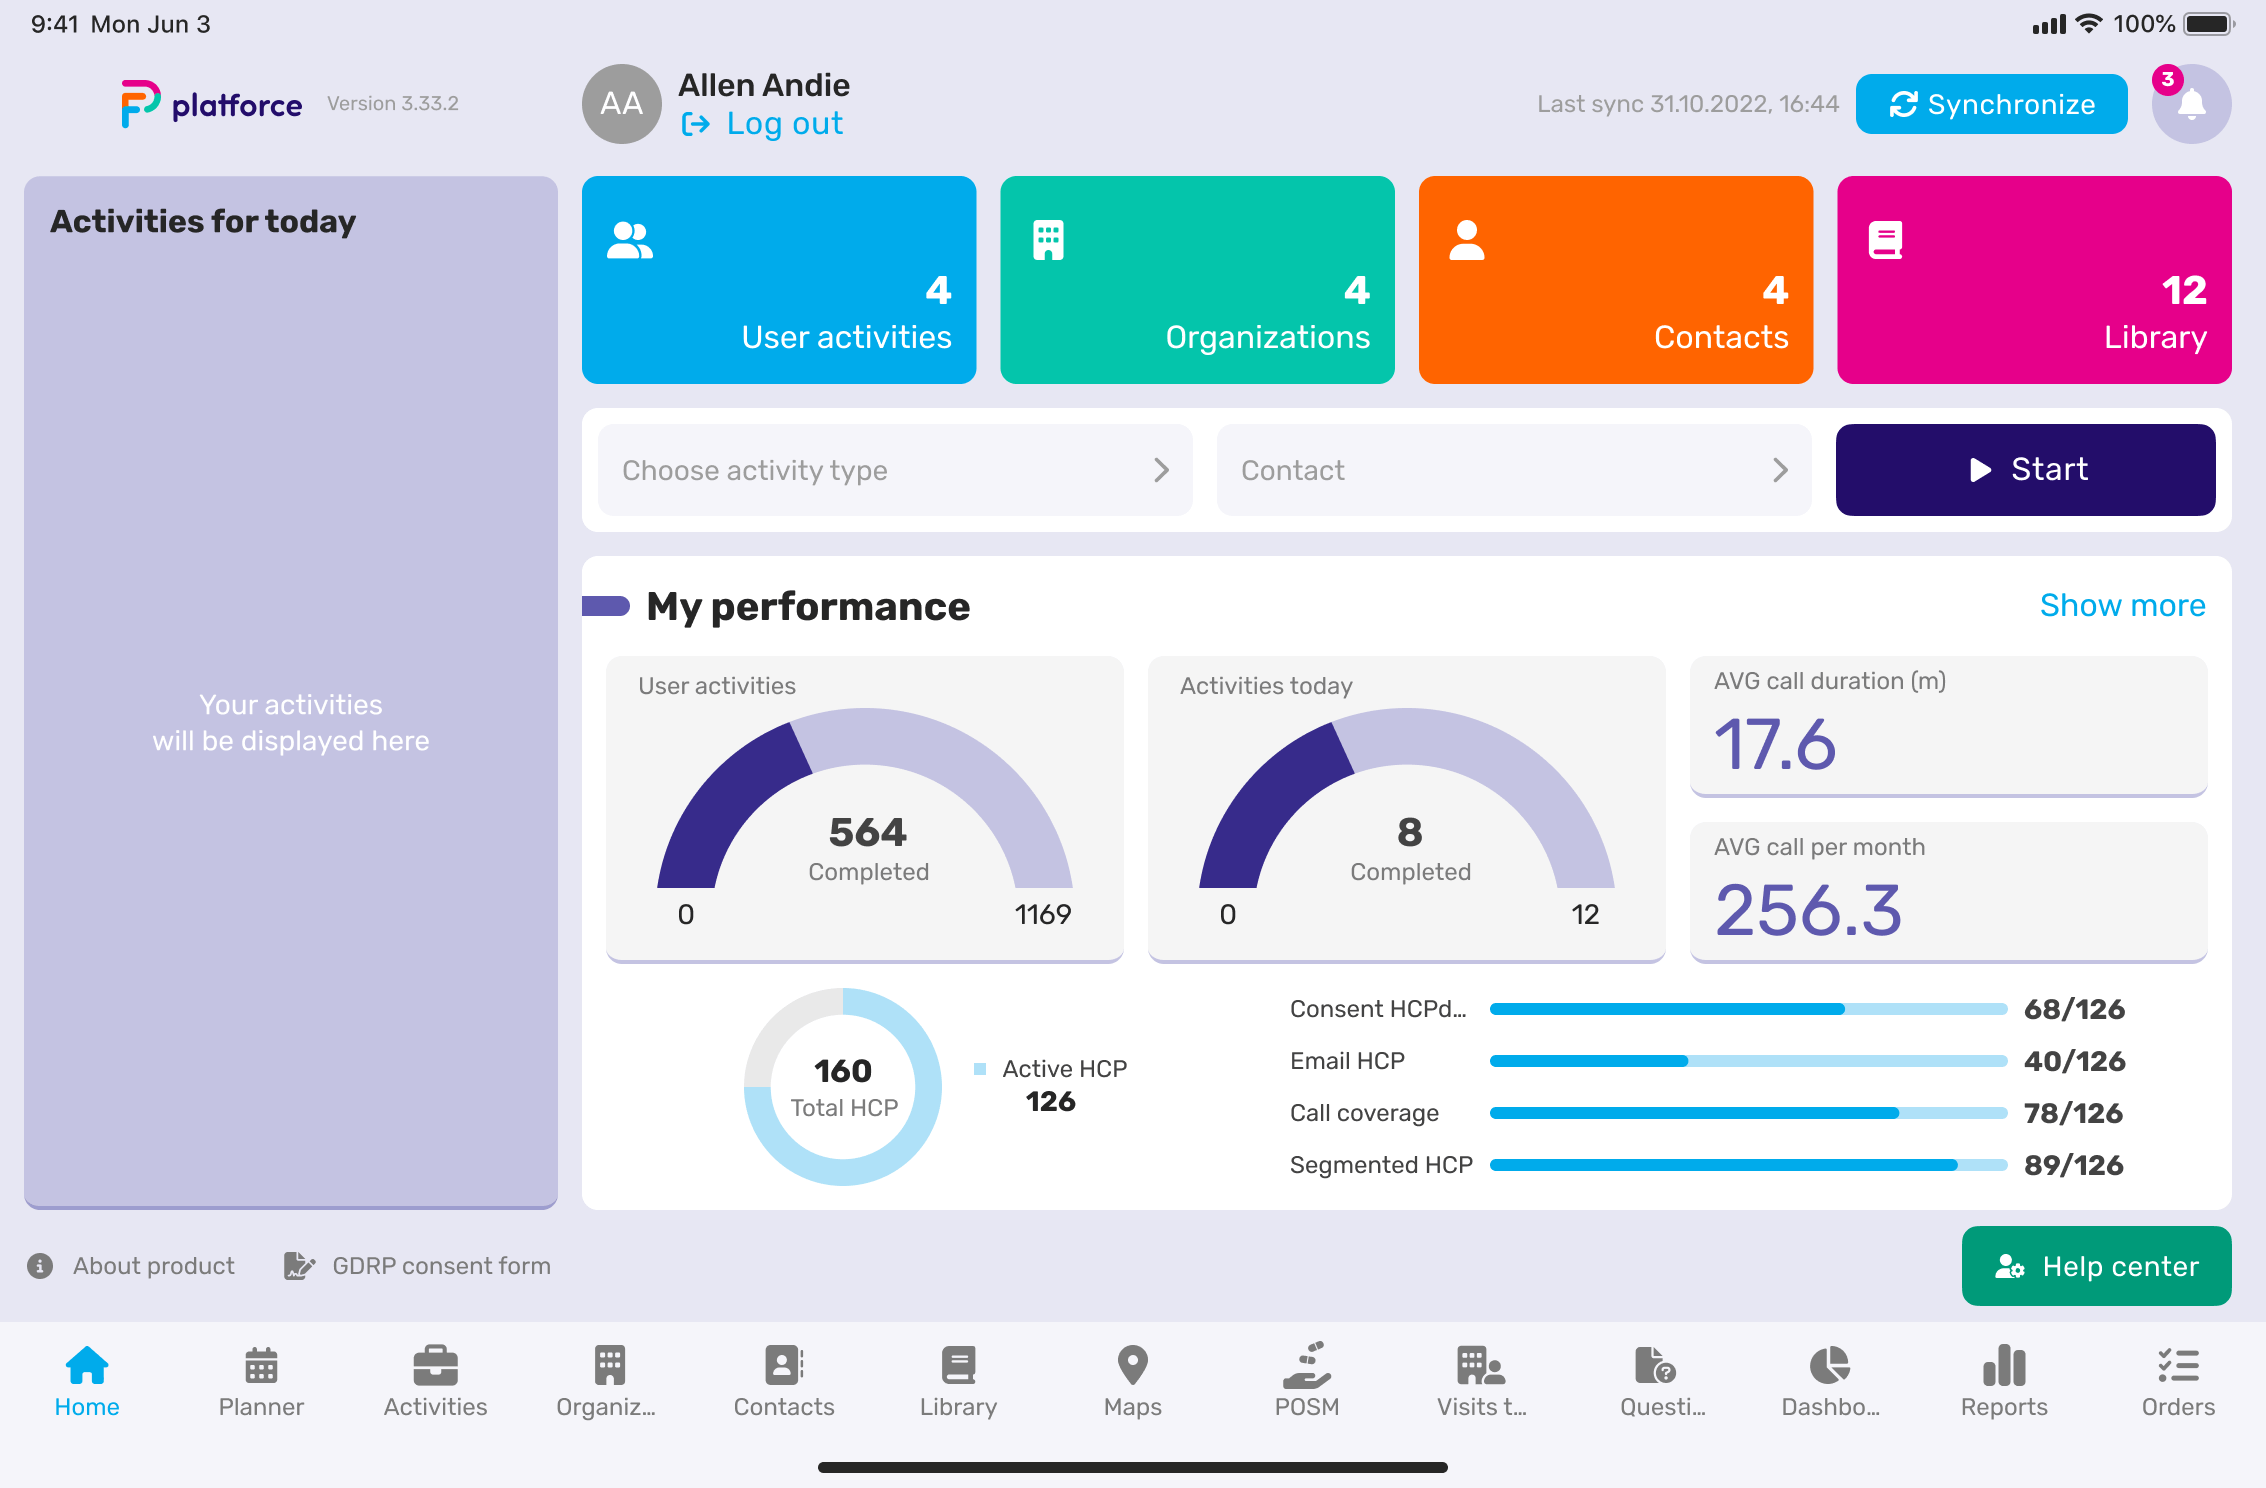
Task: Click the Log out link
Action: pyautogui.click(x=764, y=123)
